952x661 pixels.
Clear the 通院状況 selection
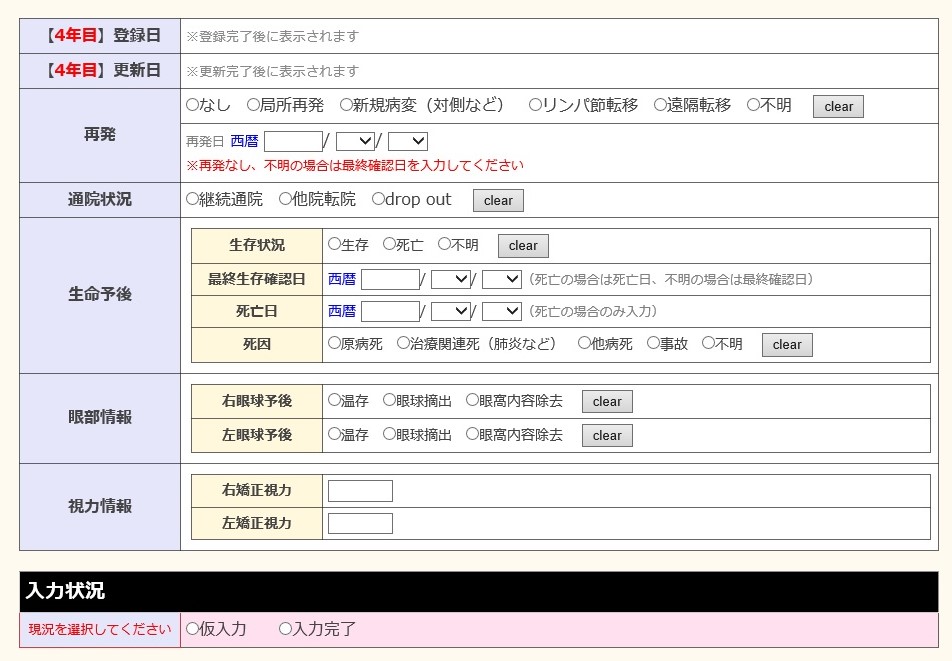tap(498, 201)
